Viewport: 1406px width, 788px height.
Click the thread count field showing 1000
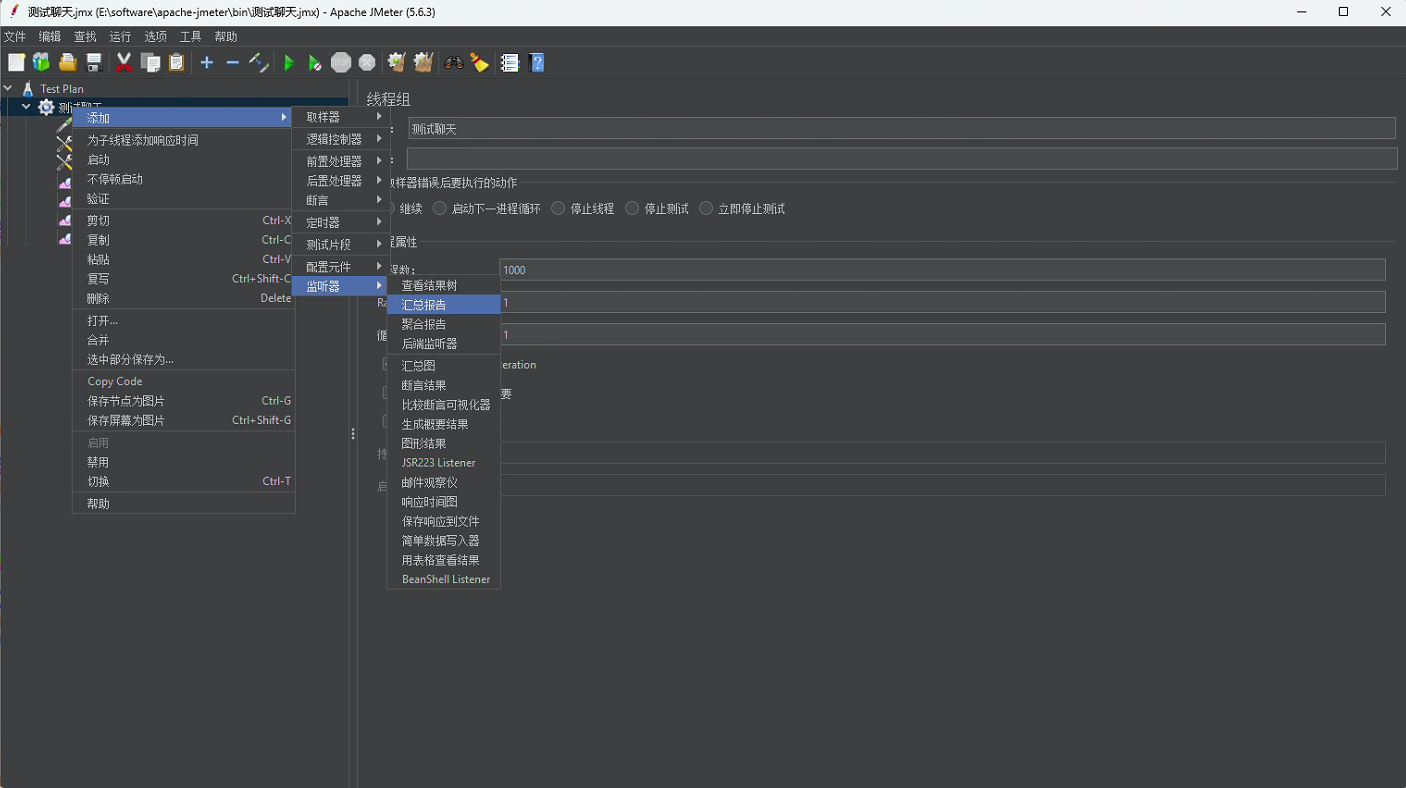click(940, 270)
